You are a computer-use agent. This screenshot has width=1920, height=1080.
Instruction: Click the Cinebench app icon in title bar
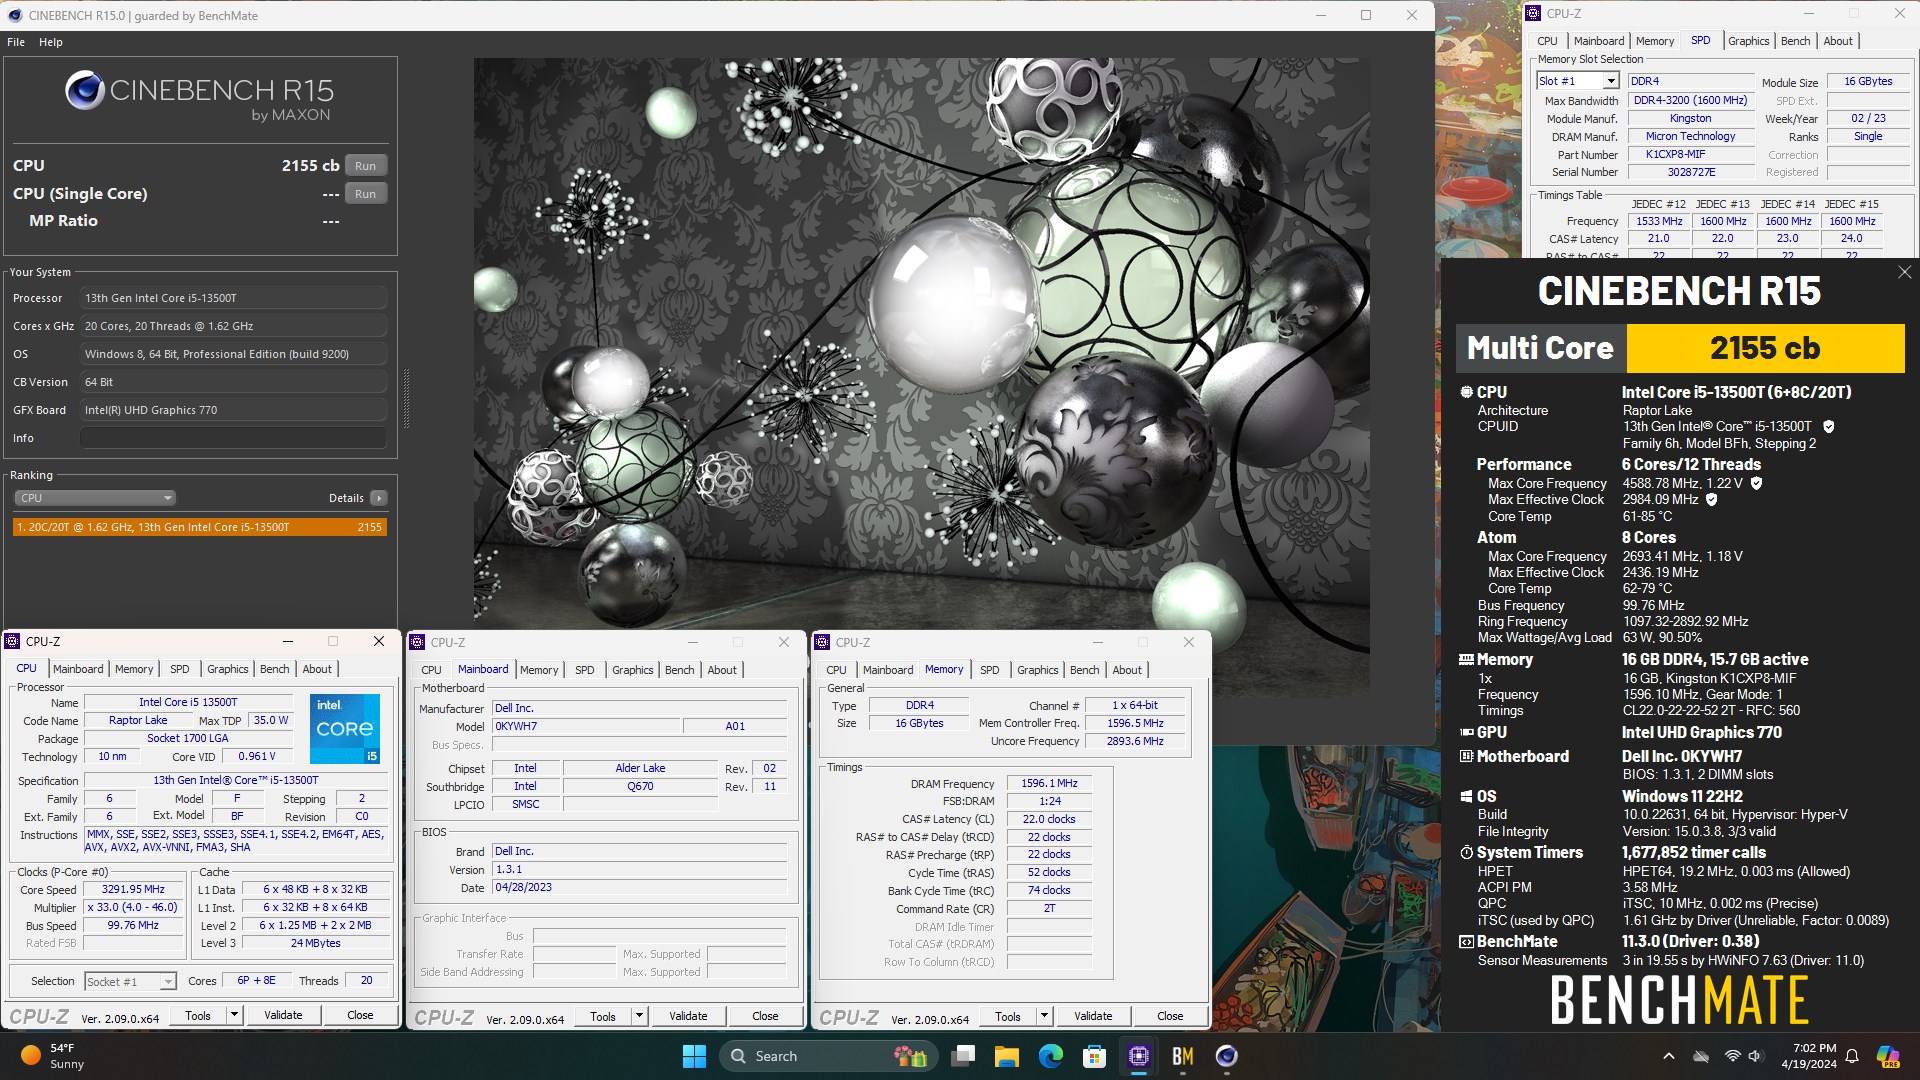[x=14, y=15]
